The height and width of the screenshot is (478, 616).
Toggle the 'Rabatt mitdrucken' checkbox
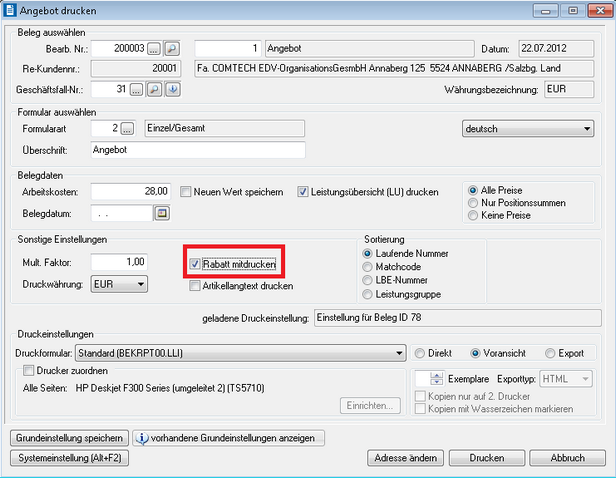[x=196, y=265]
